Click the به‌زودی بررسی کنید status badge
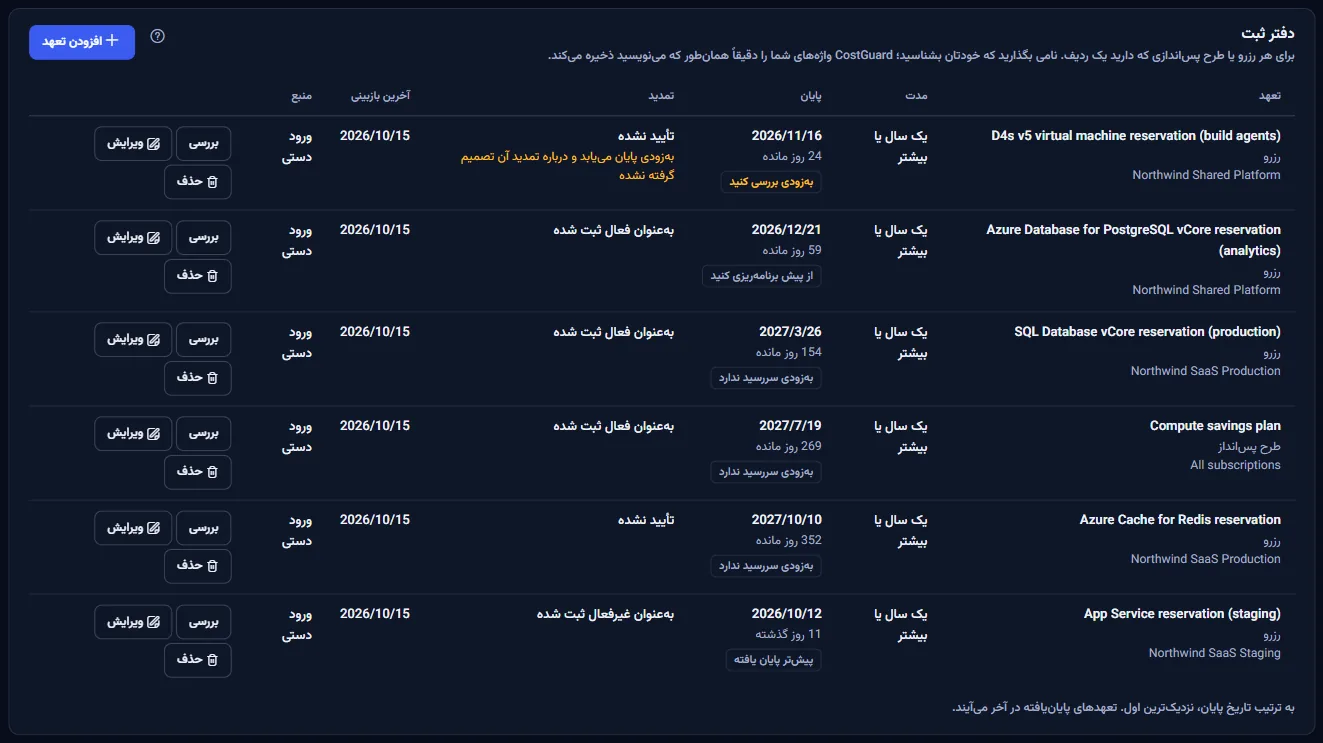Image resolution: width=1323 pixels, height=743 pixels. [771, 182]
